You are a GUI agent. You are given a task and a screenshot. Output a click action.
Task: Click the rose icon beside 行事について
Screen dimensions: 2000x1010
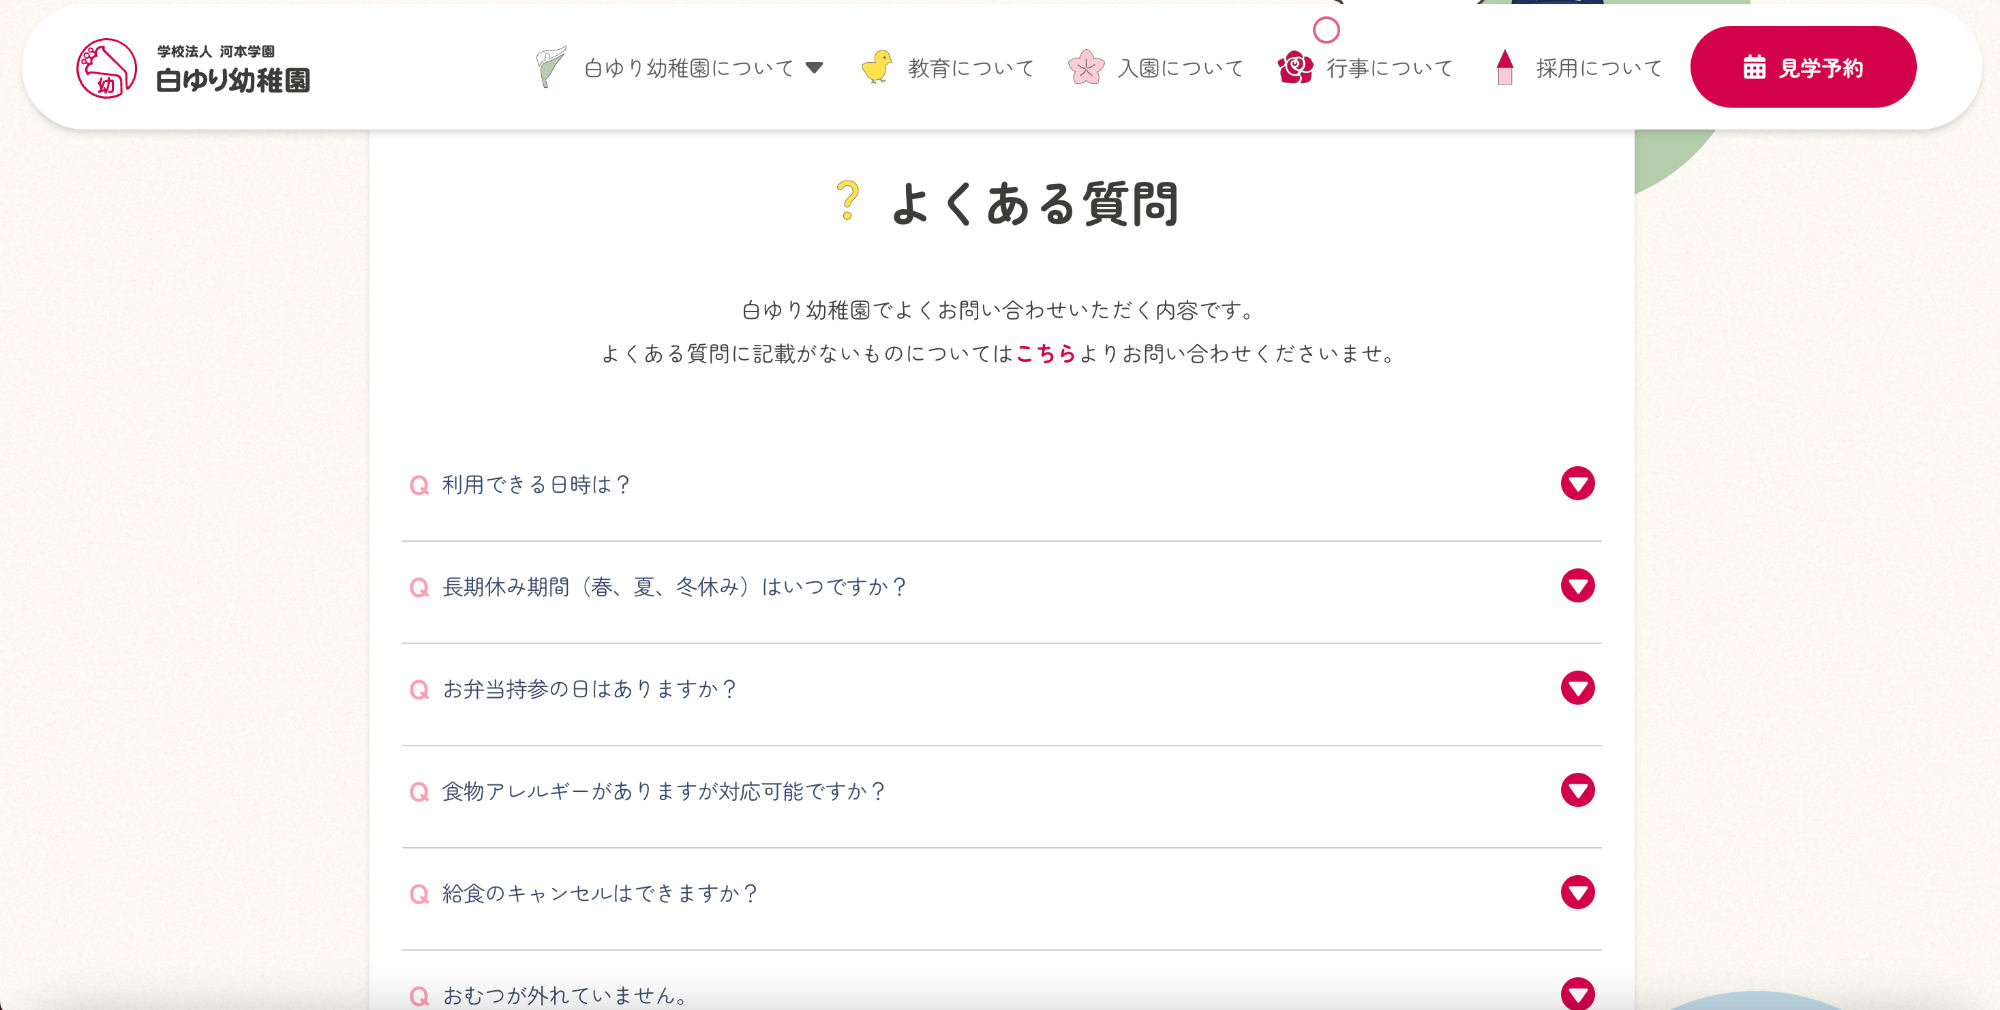coord(1296,66)
